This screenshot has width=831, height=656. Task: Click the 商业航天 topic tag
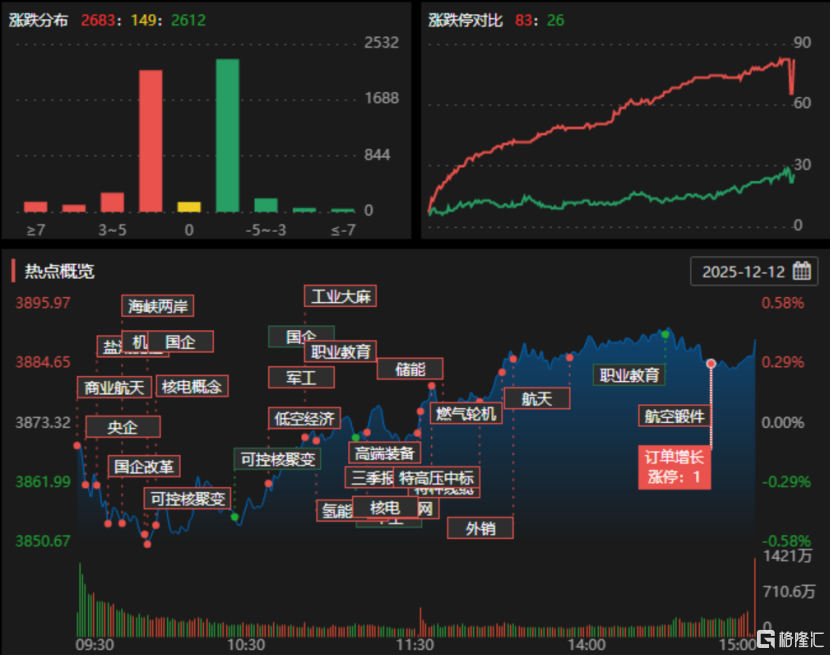pyautogui.click(x=114, y=387)
